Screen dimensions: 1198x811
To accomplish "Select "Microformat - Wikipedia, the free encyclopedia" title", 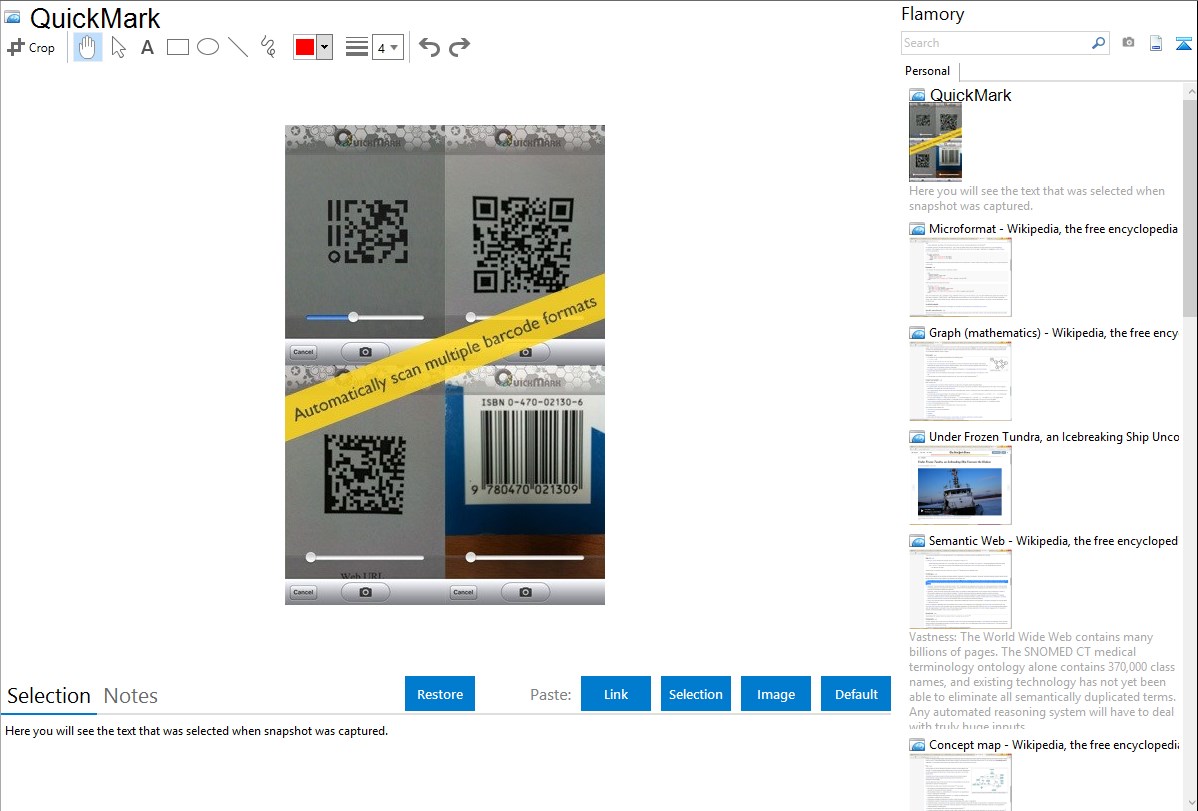I will click(x=1053, y=229).
